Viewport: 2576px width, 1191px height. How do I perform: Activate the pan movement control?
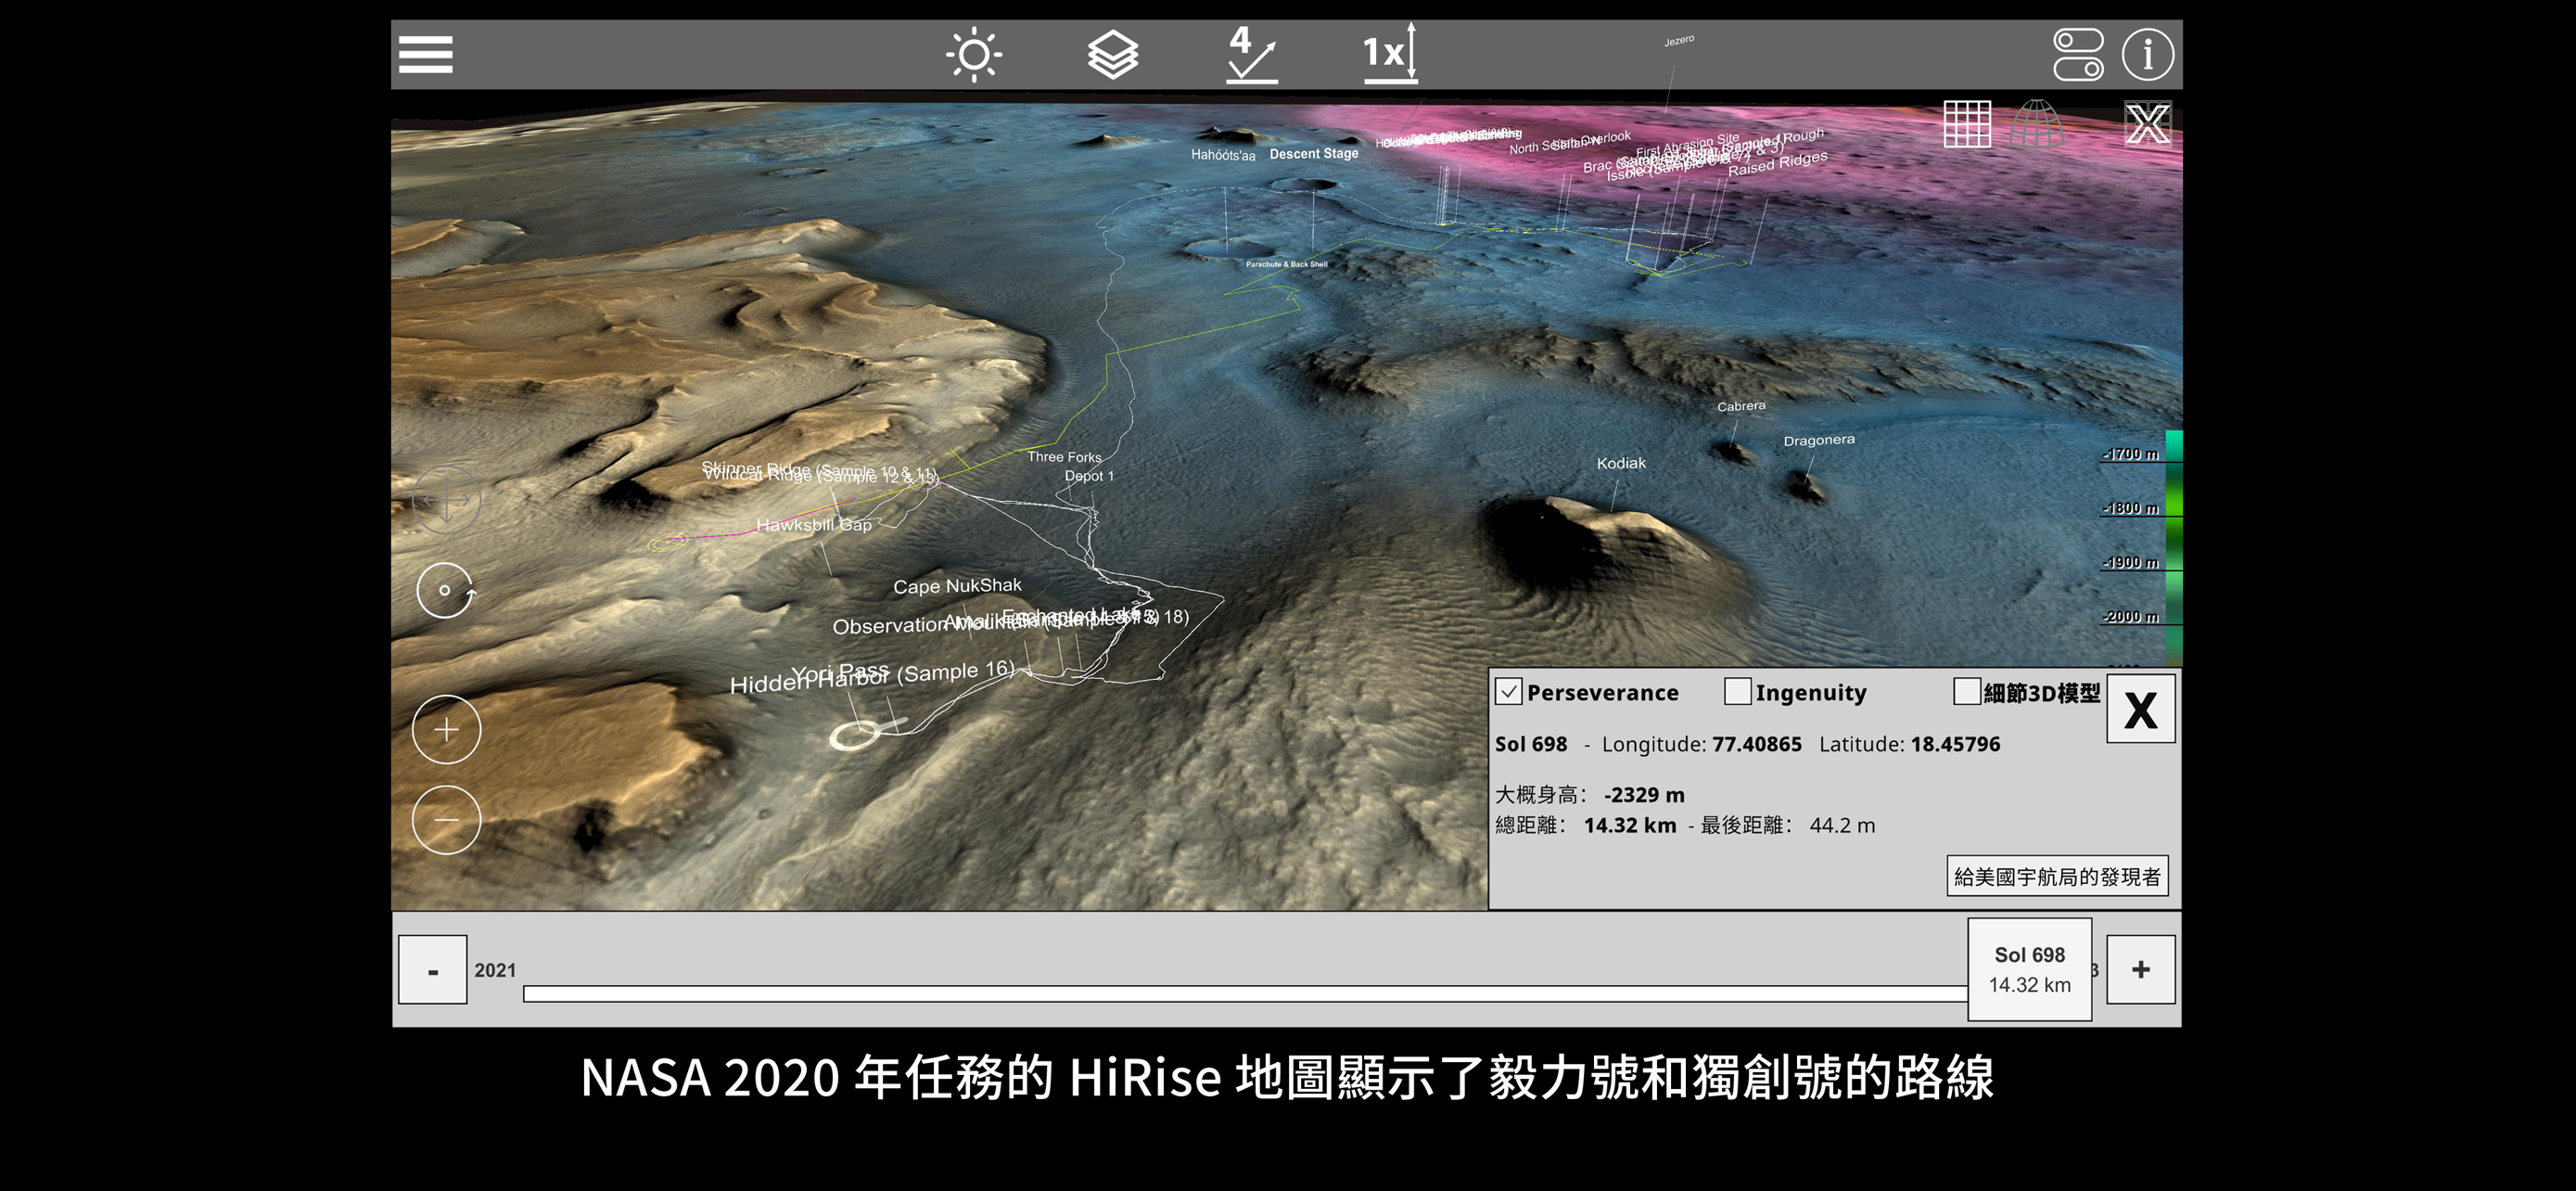[x=446, y=499]
